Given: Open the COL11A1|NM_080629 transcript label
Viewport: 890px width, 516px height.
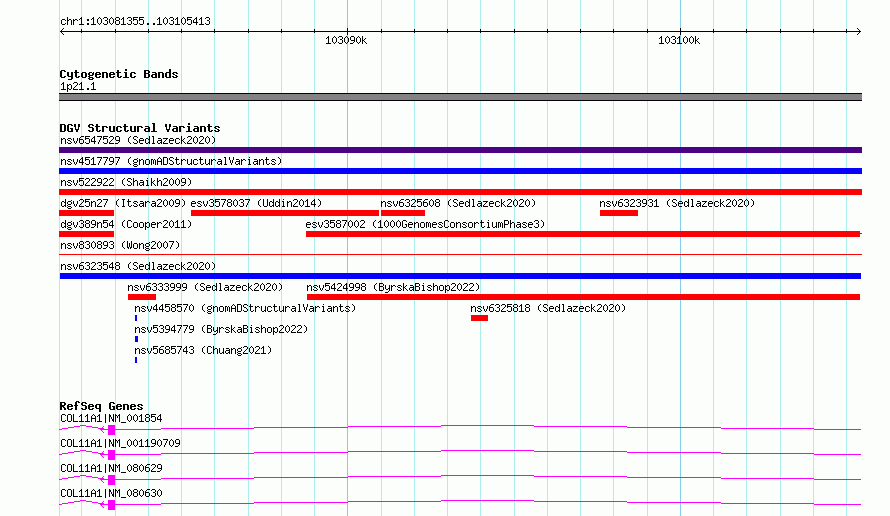Looking at the screenshot, I should tap(111, 468).
